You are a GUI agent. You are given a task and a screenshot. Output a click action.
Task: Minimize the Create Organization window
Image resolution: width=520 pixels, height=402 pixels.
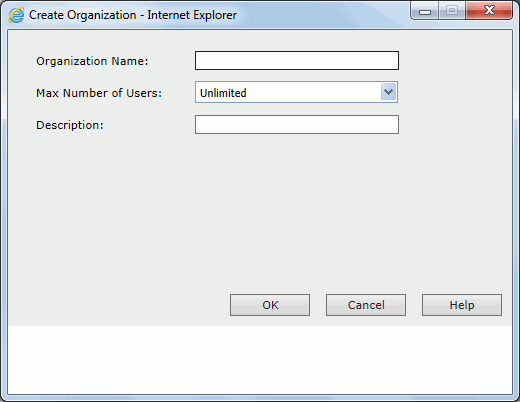click(425, 11)
